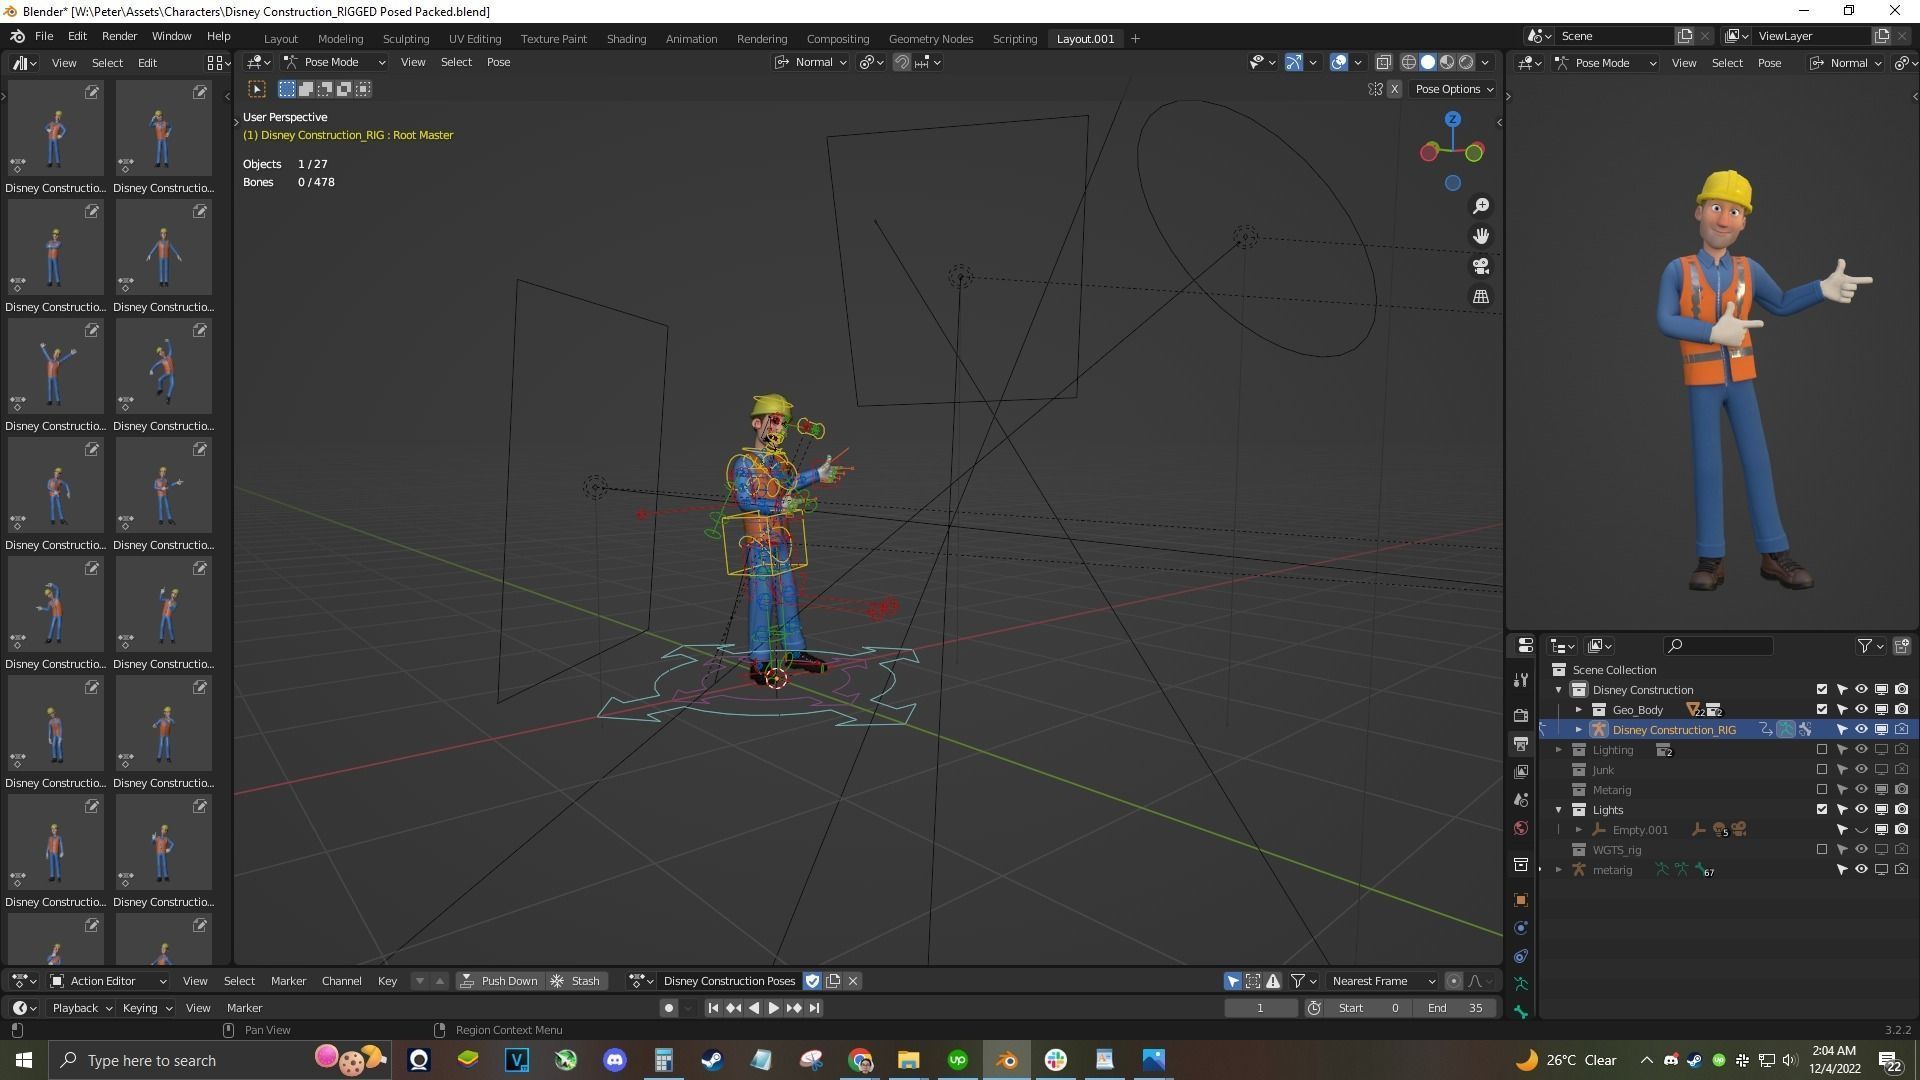Viewport: 1920px width, 1080px height.
Task: Hide Geo_Body with its eye icon
Action: [1861, 710]
